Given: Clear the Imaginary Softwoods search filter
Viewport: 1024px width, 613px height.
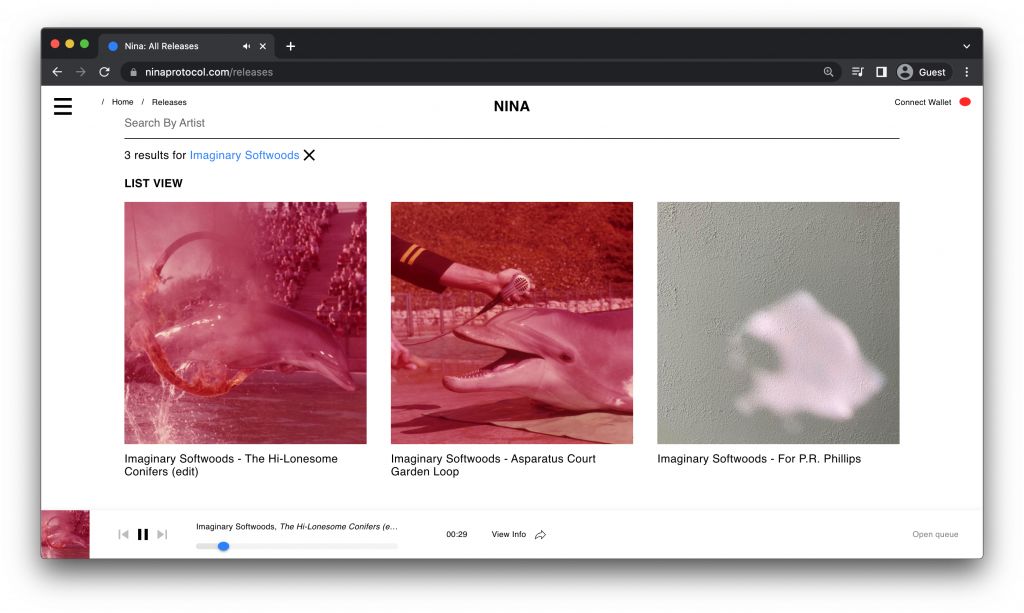Looking at the screenshot, I should pos(310,155).
